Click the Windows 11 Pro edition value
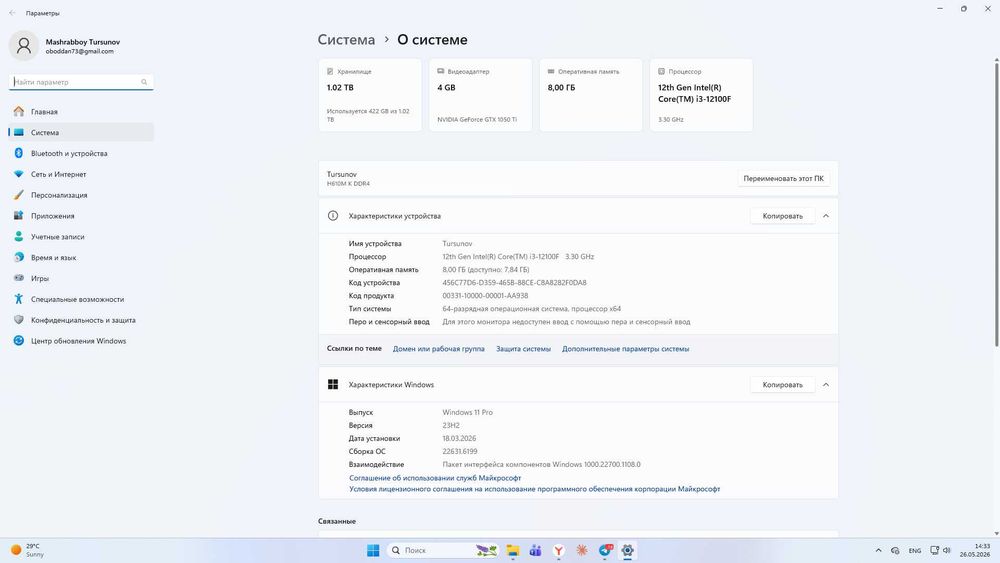Screen dimensions: 1000x563 click(467, 413)
